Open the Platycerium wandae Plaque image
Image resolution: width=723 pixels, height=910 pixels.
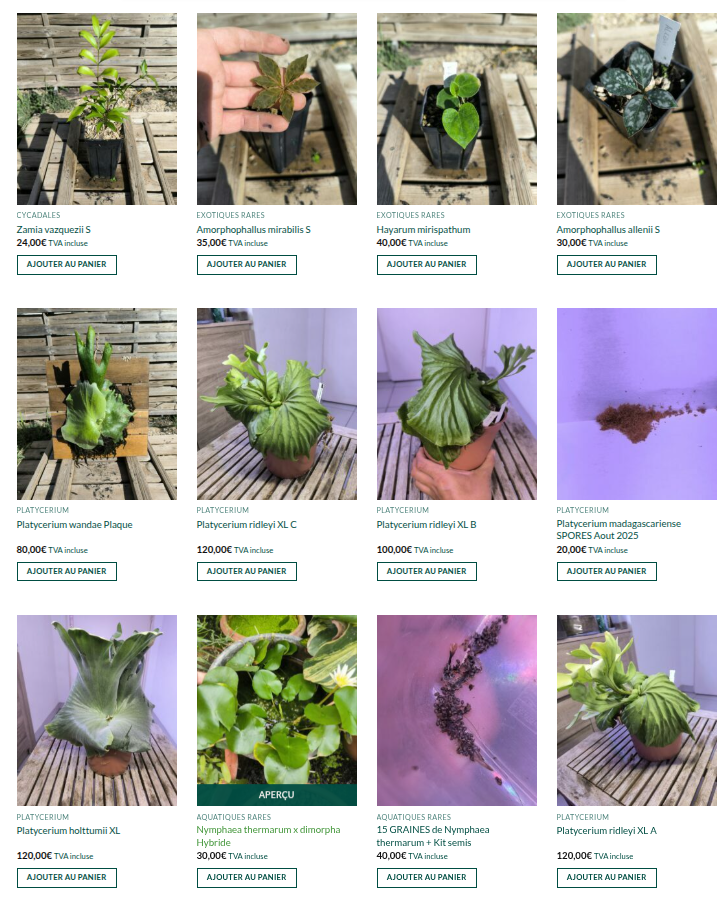coord(97,404)
